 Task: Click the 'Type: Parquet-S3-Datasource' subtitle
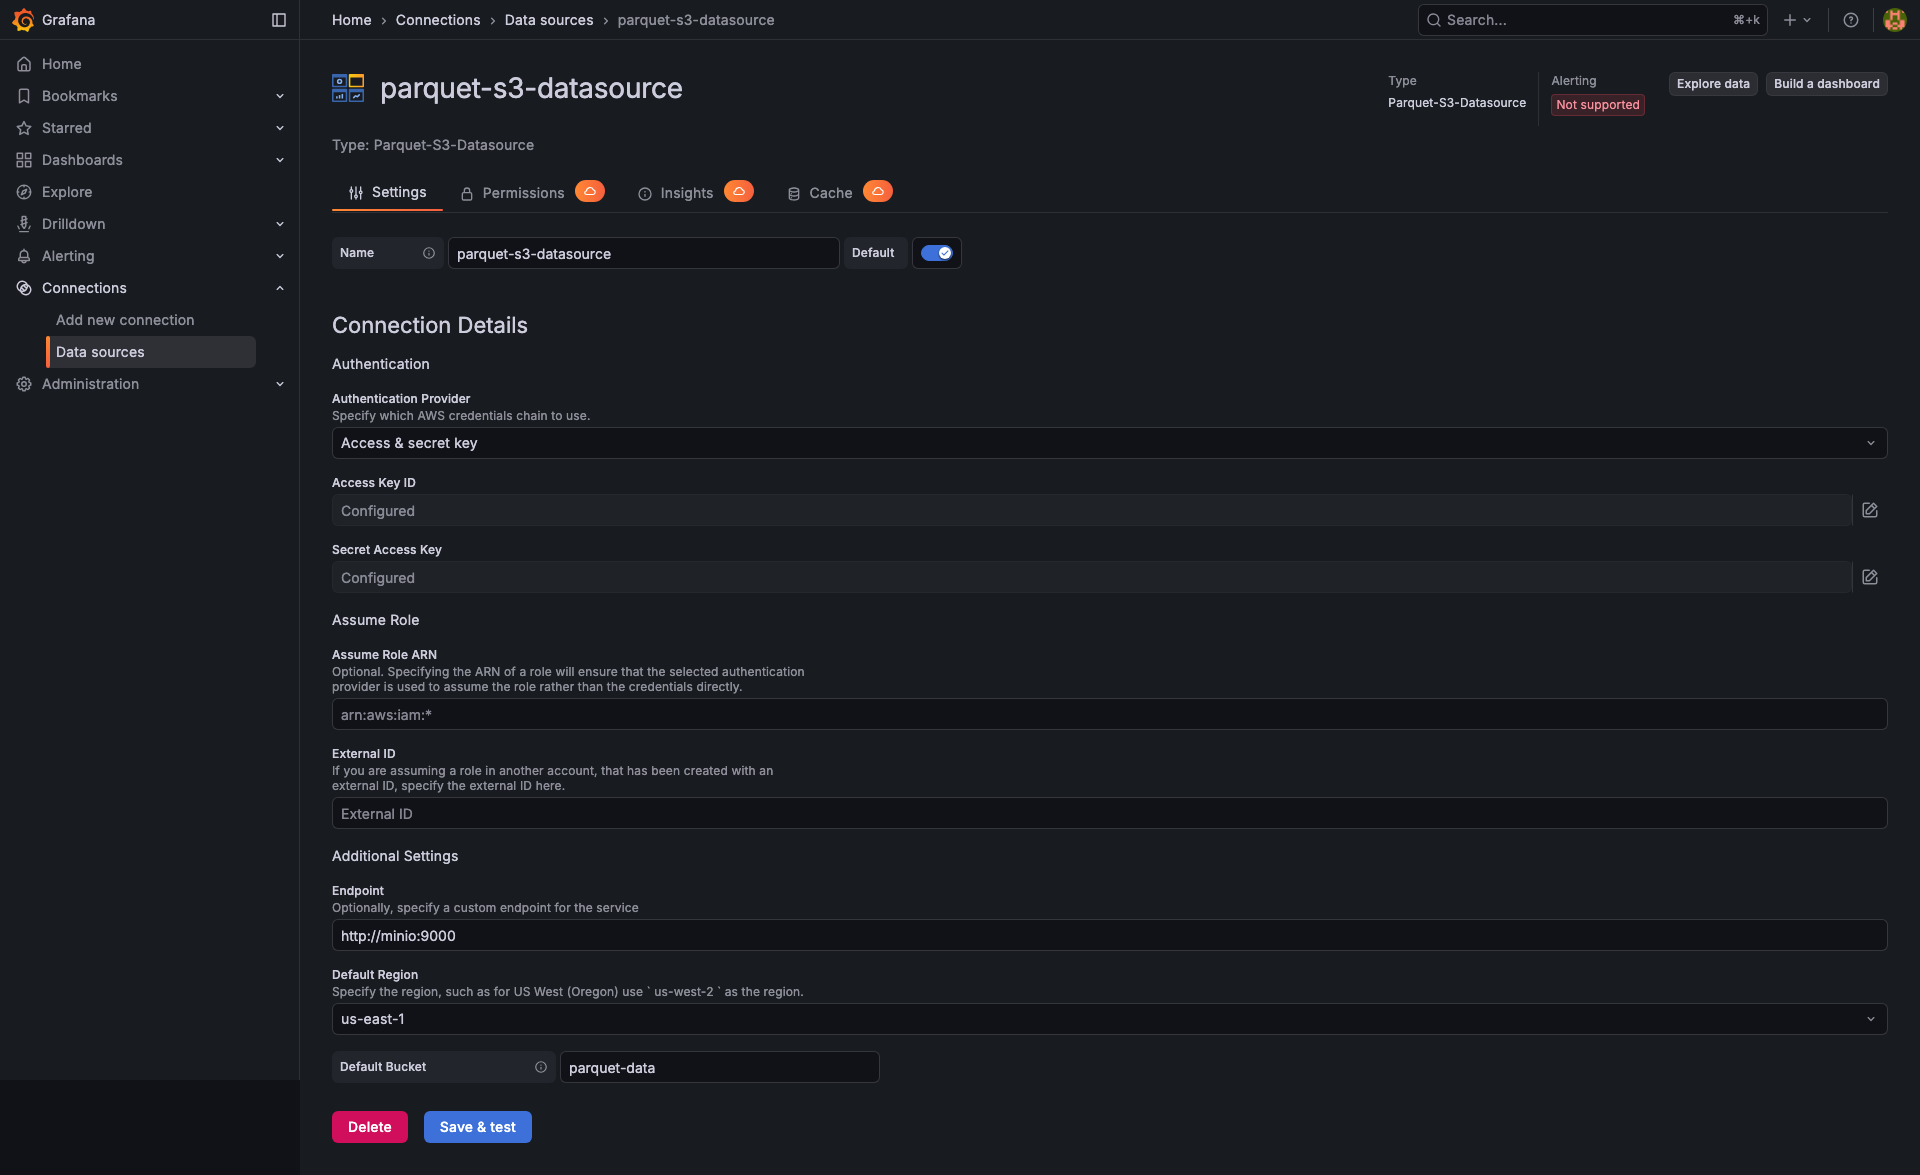(433, 145)
